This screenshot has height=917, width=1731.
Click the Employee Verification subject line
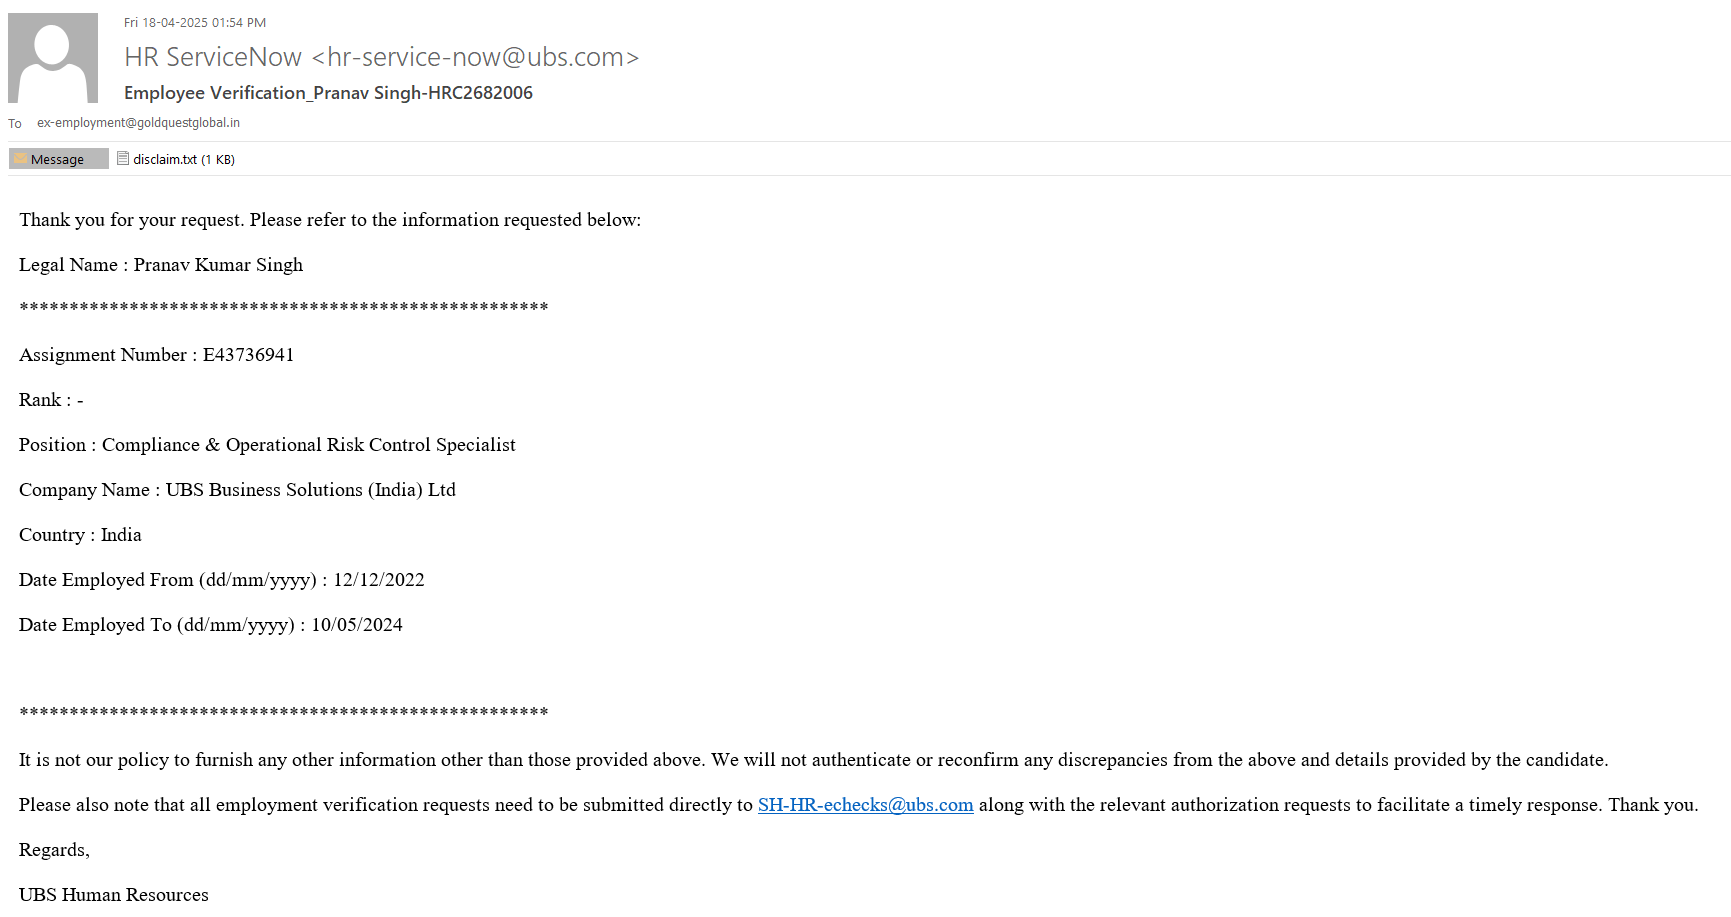pyautogui.click(x=328, y=93)
